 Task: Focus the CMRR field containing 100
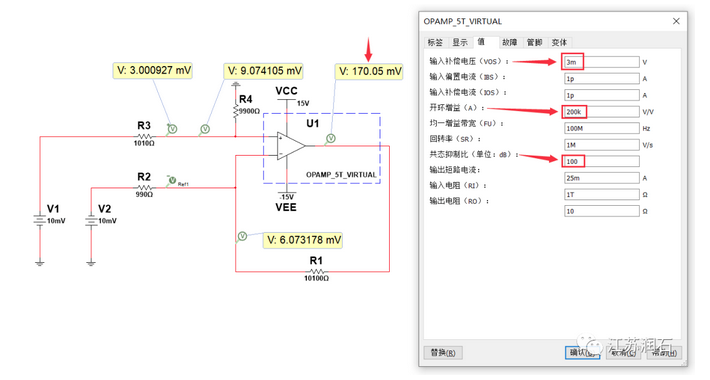[x=601, y=161]
